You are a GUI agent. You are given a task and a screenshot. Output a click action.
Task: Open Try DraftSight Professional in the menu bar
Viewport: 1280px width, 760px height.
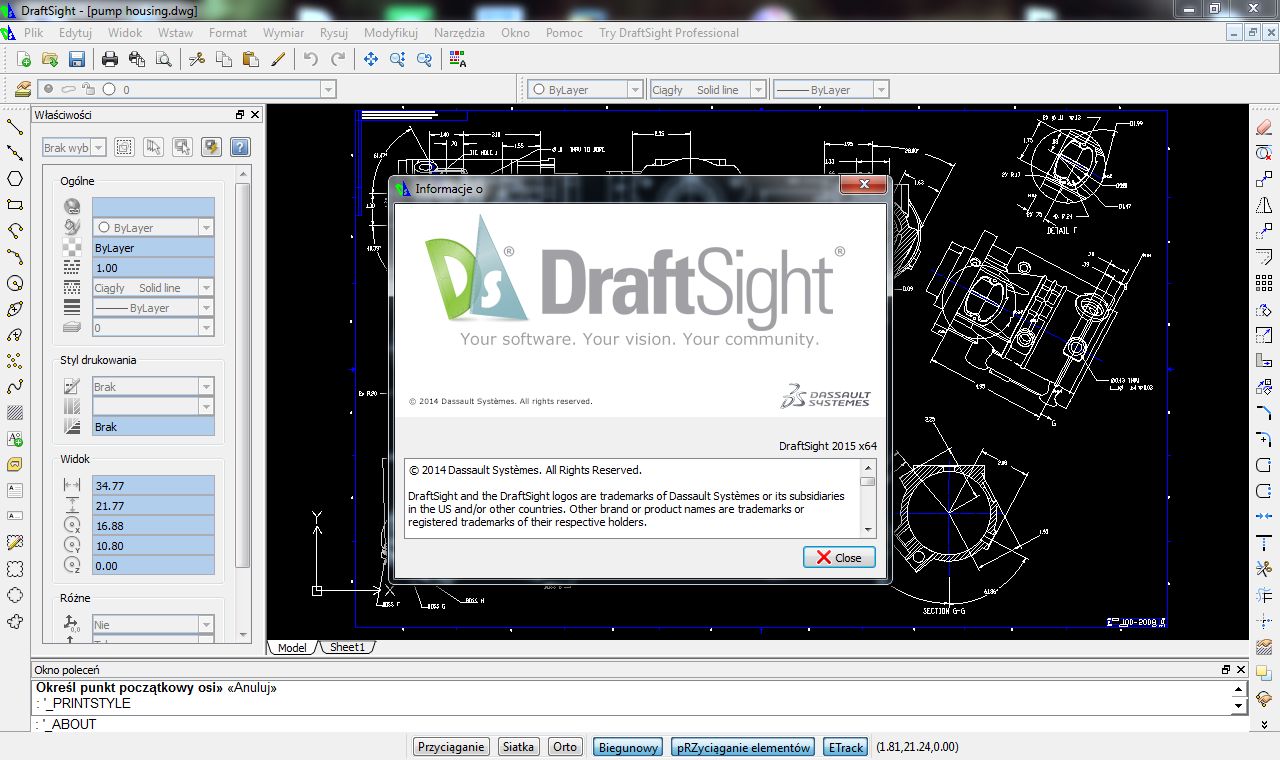[668, 32]
